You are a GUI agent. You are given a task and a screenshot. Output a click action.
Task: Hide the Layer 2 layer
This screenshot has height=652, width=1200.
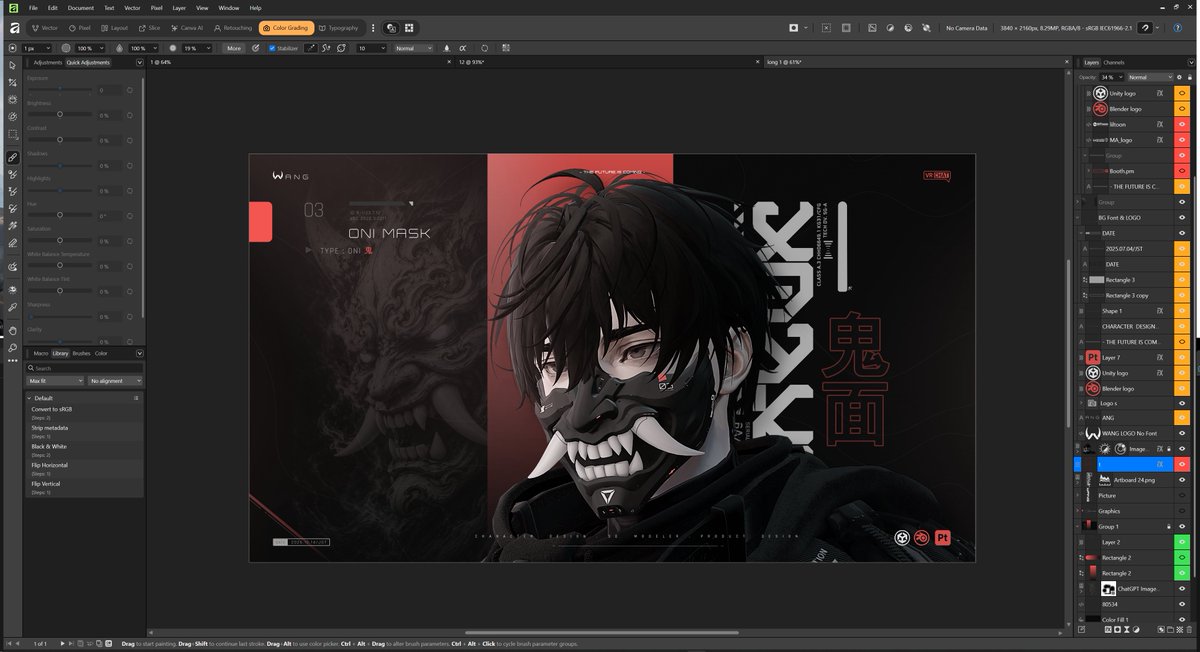point(1181,542)
